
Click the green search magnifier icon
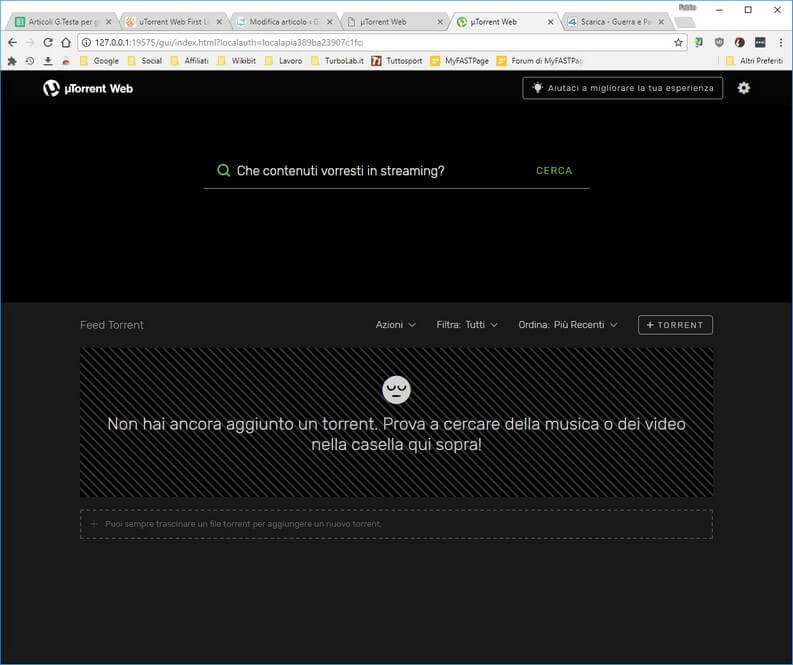point(223,170)
